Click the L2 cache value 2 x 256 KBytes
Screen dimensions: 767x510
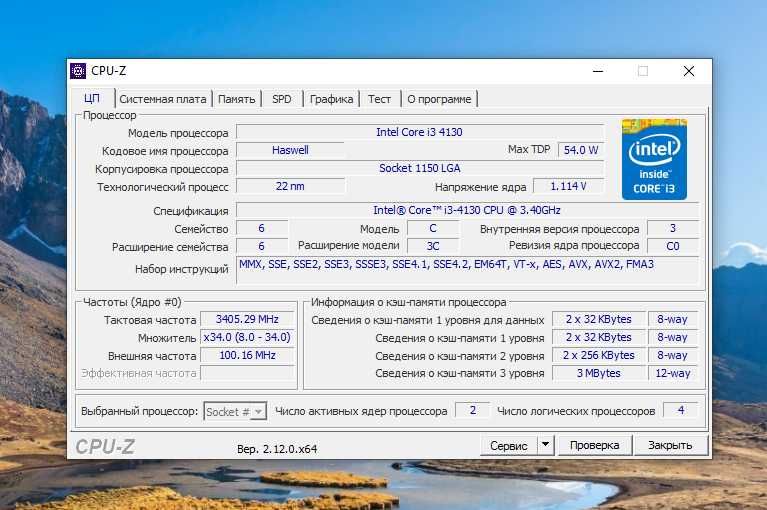click(599, 355)
